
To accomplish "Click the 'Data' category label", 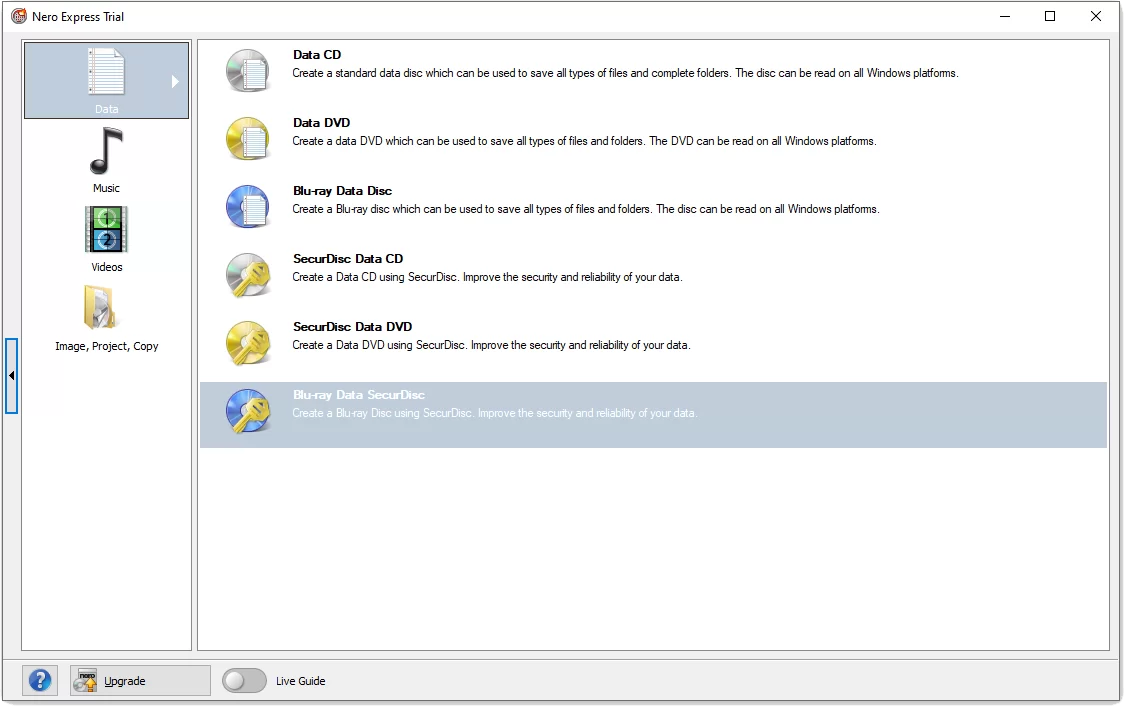I will 106,109.
